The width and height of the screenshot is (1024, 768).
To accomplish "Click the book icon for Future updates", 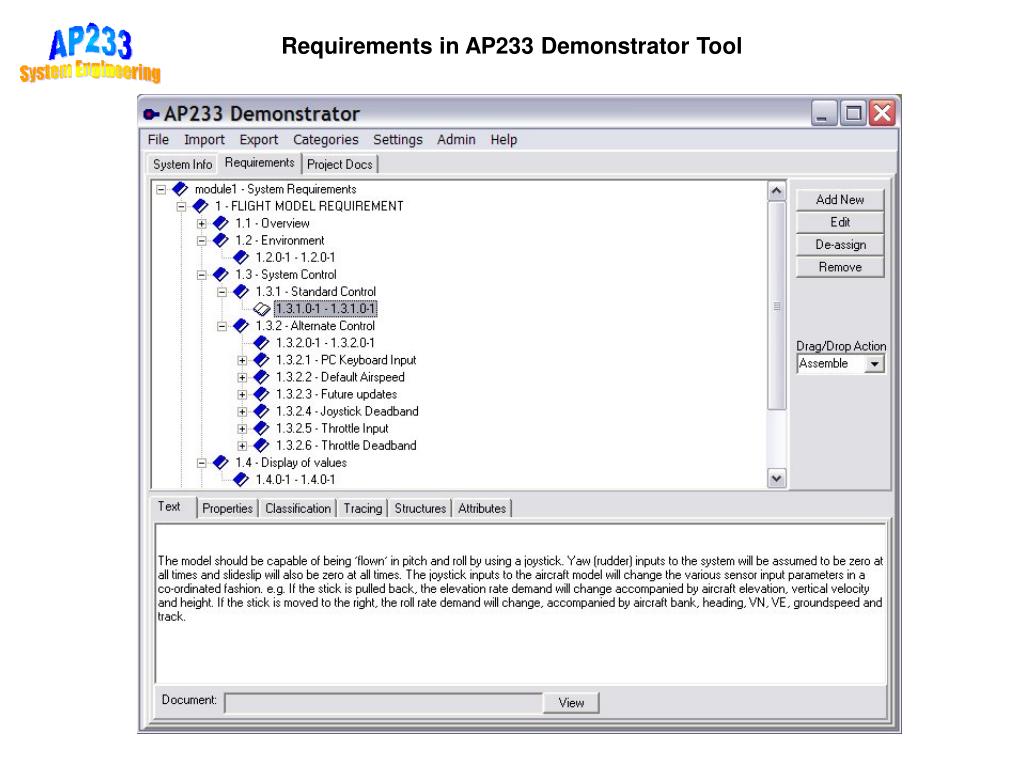I will click(261, 394).
